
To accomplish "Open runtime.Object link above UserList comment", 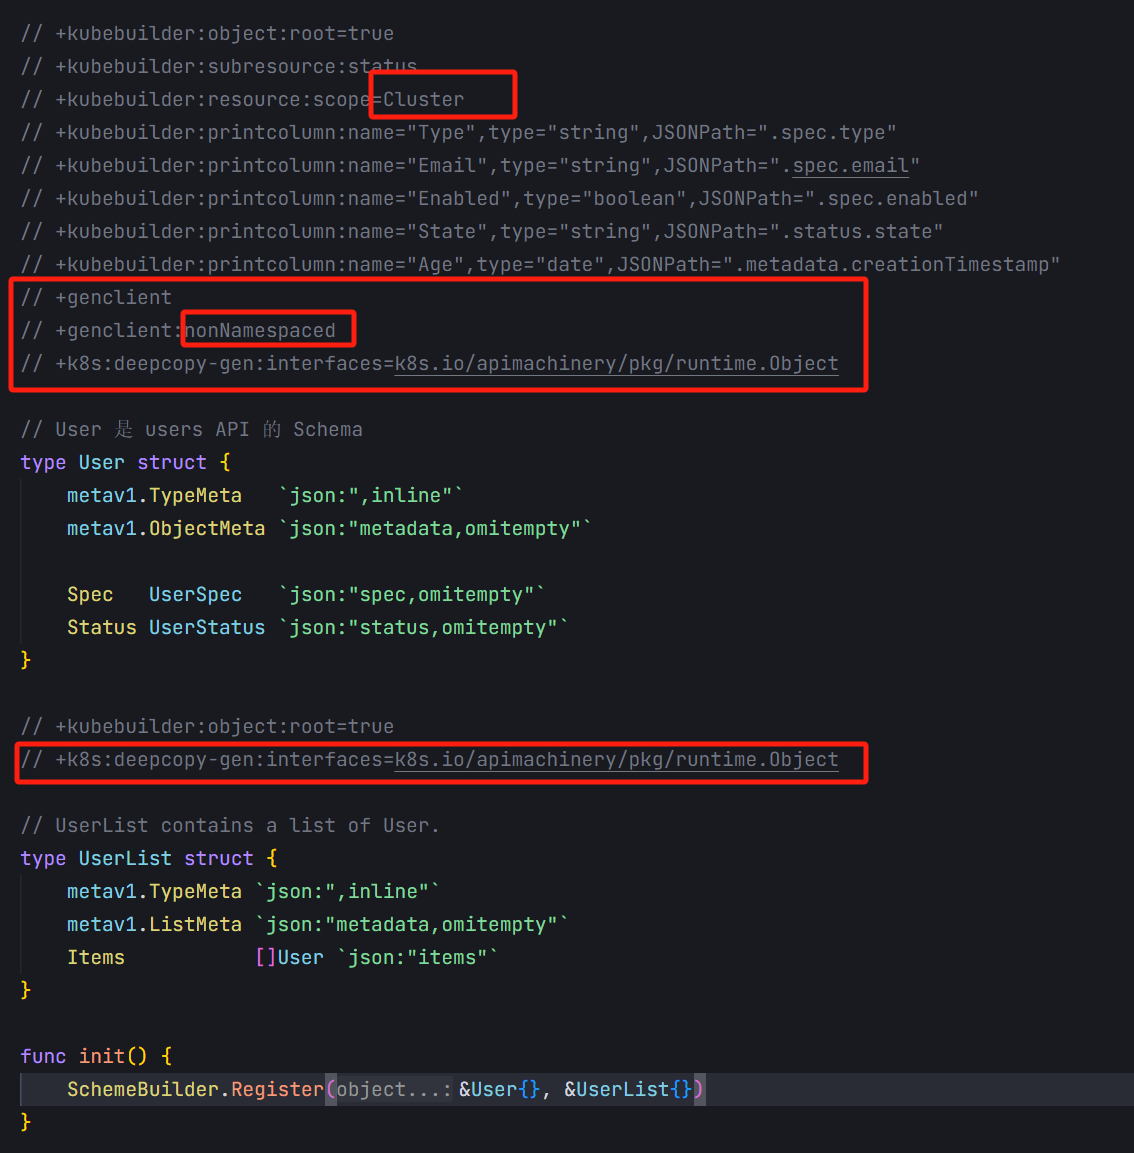I will (x=616, y=759).
